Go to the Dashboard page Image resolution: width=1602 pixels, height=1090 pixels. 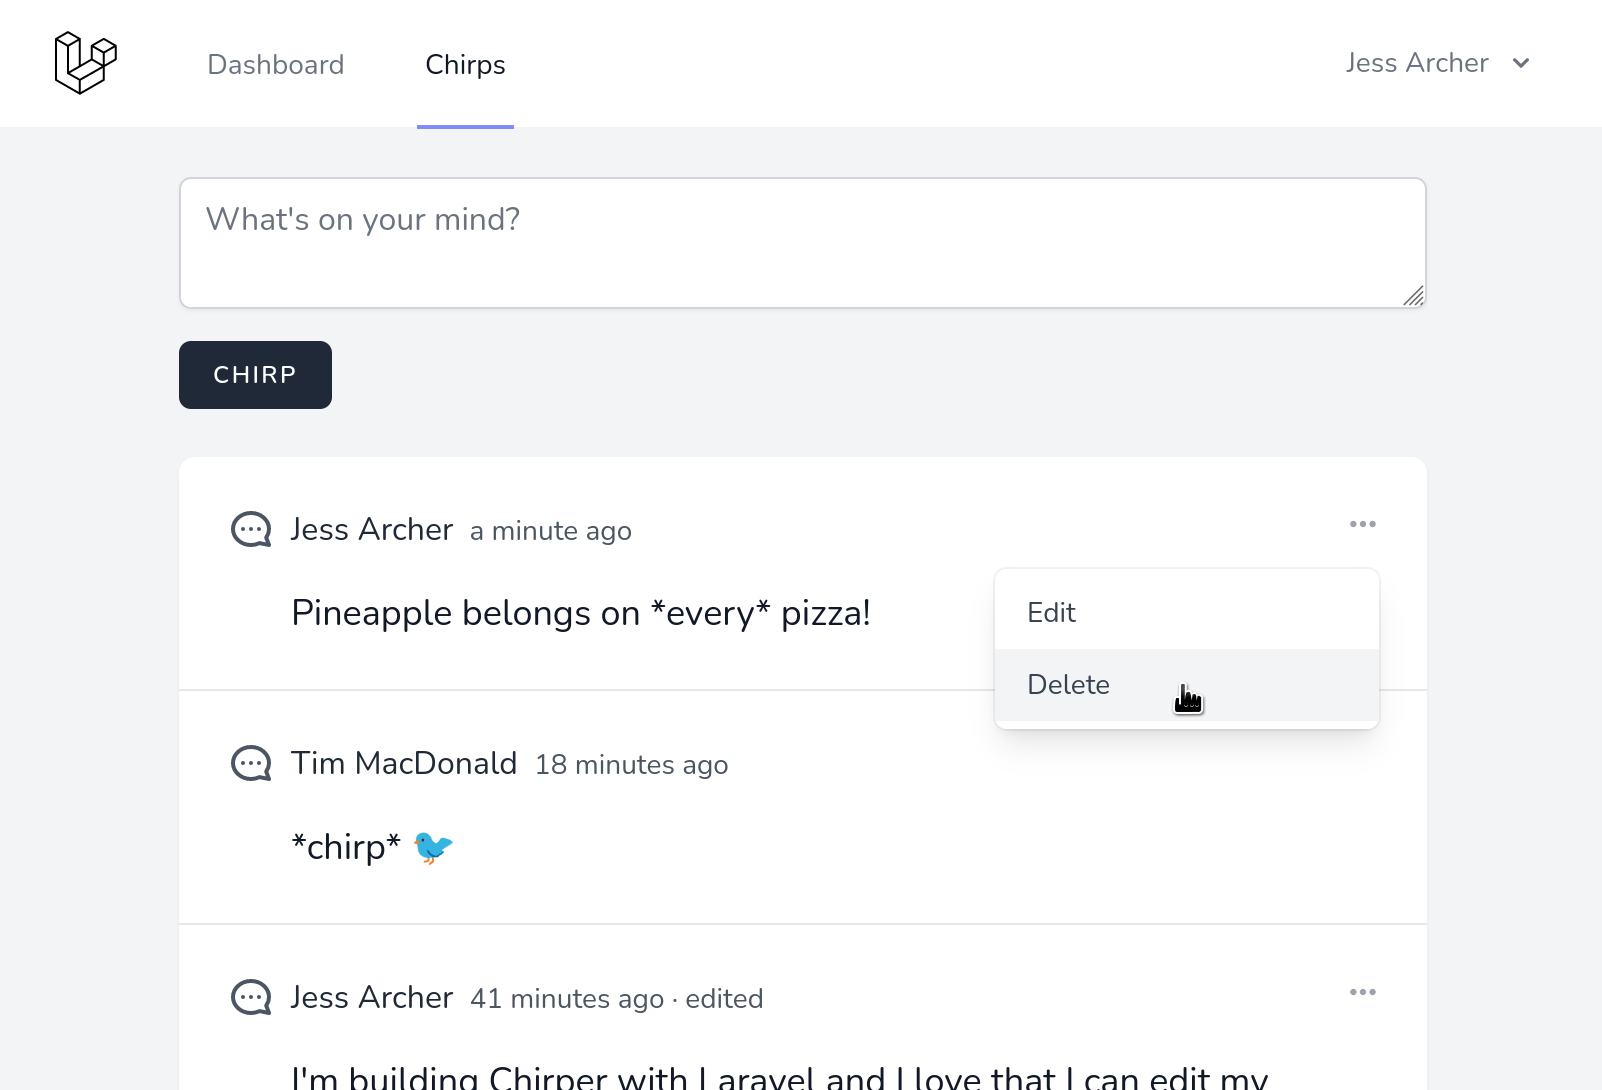[276, 65]
